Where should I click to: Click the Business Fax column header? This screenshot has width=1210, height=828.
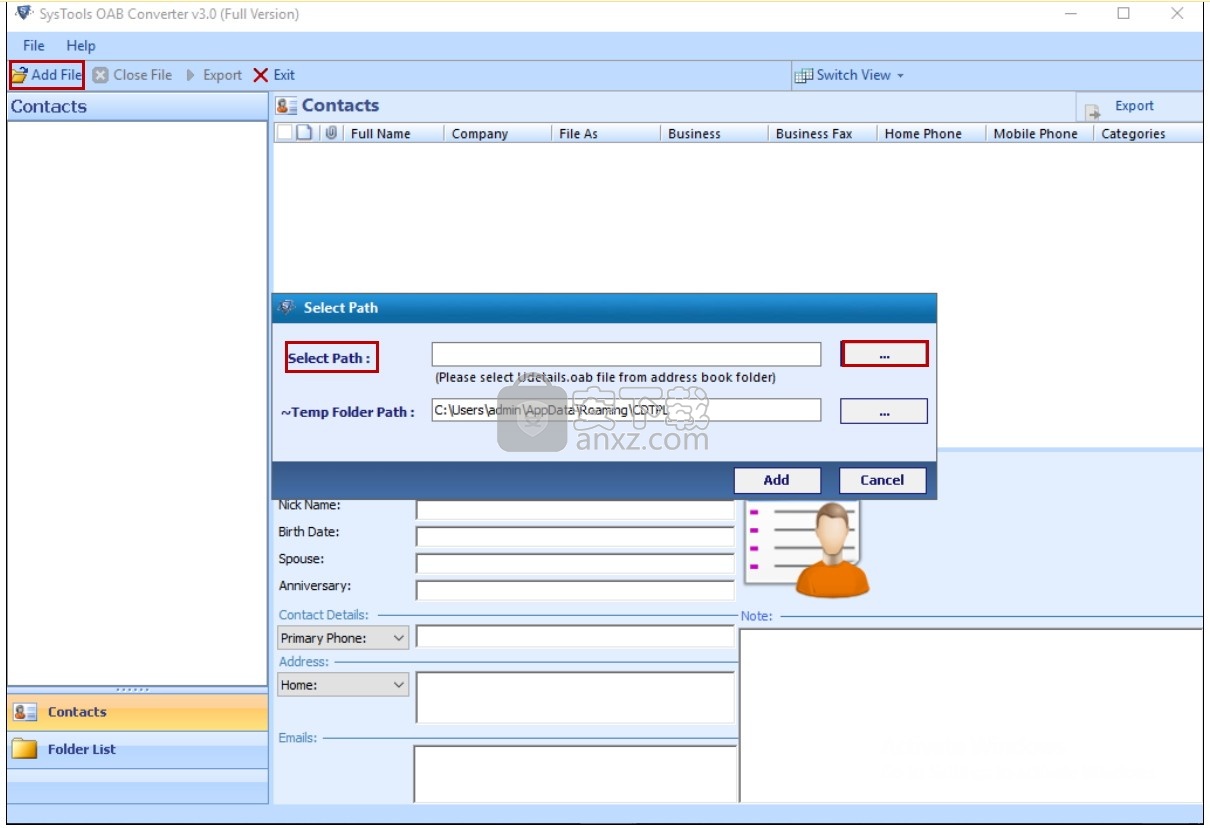pyautogui.click(x=822, y=133)
